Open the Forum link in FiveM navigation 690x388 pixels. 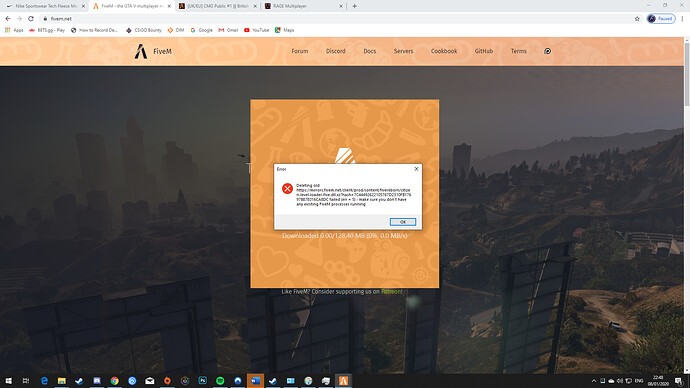tap(300, 51)
